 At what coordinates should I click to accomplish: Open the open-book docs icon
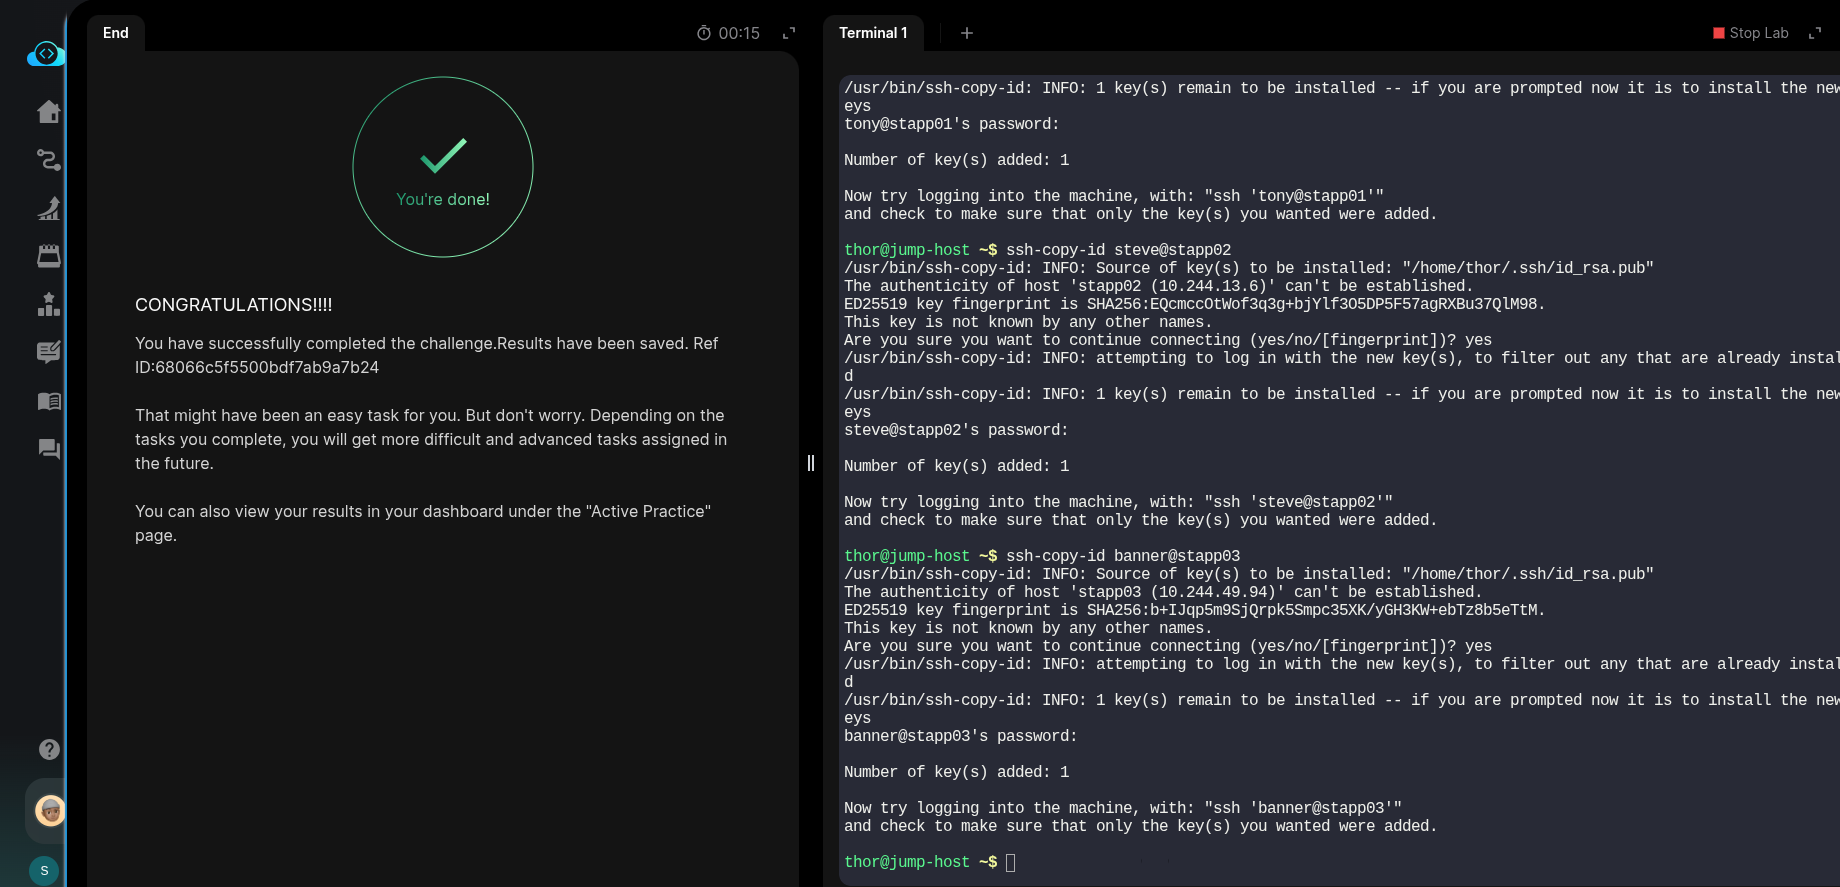[48, 401]
